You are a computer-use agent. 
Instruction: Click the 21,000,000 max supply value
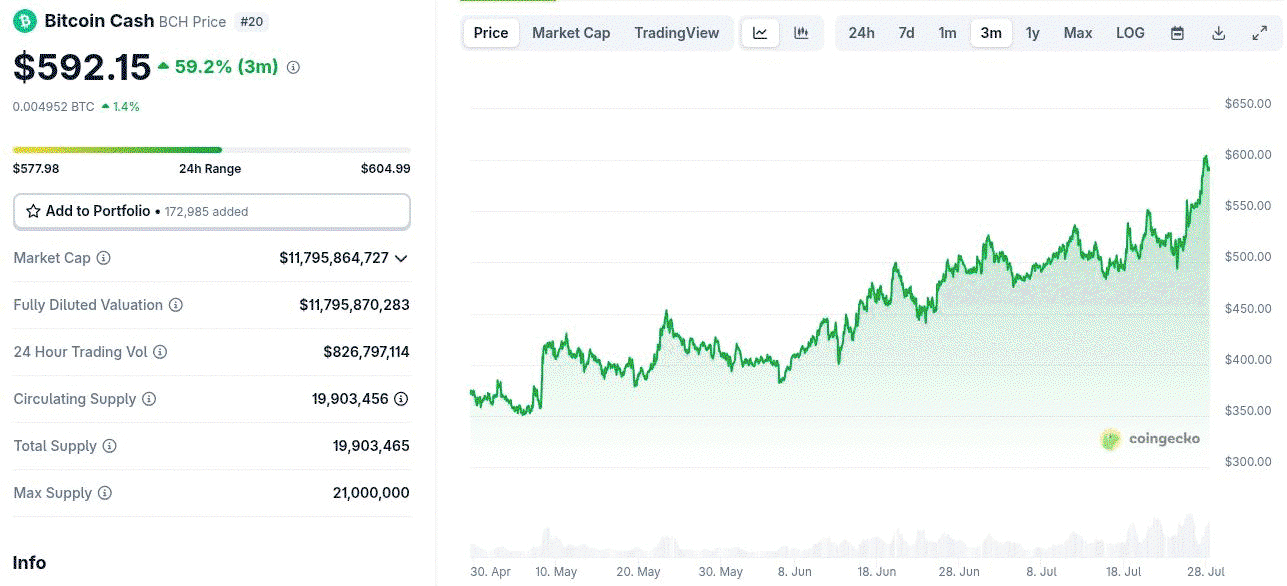coord(371,493)
